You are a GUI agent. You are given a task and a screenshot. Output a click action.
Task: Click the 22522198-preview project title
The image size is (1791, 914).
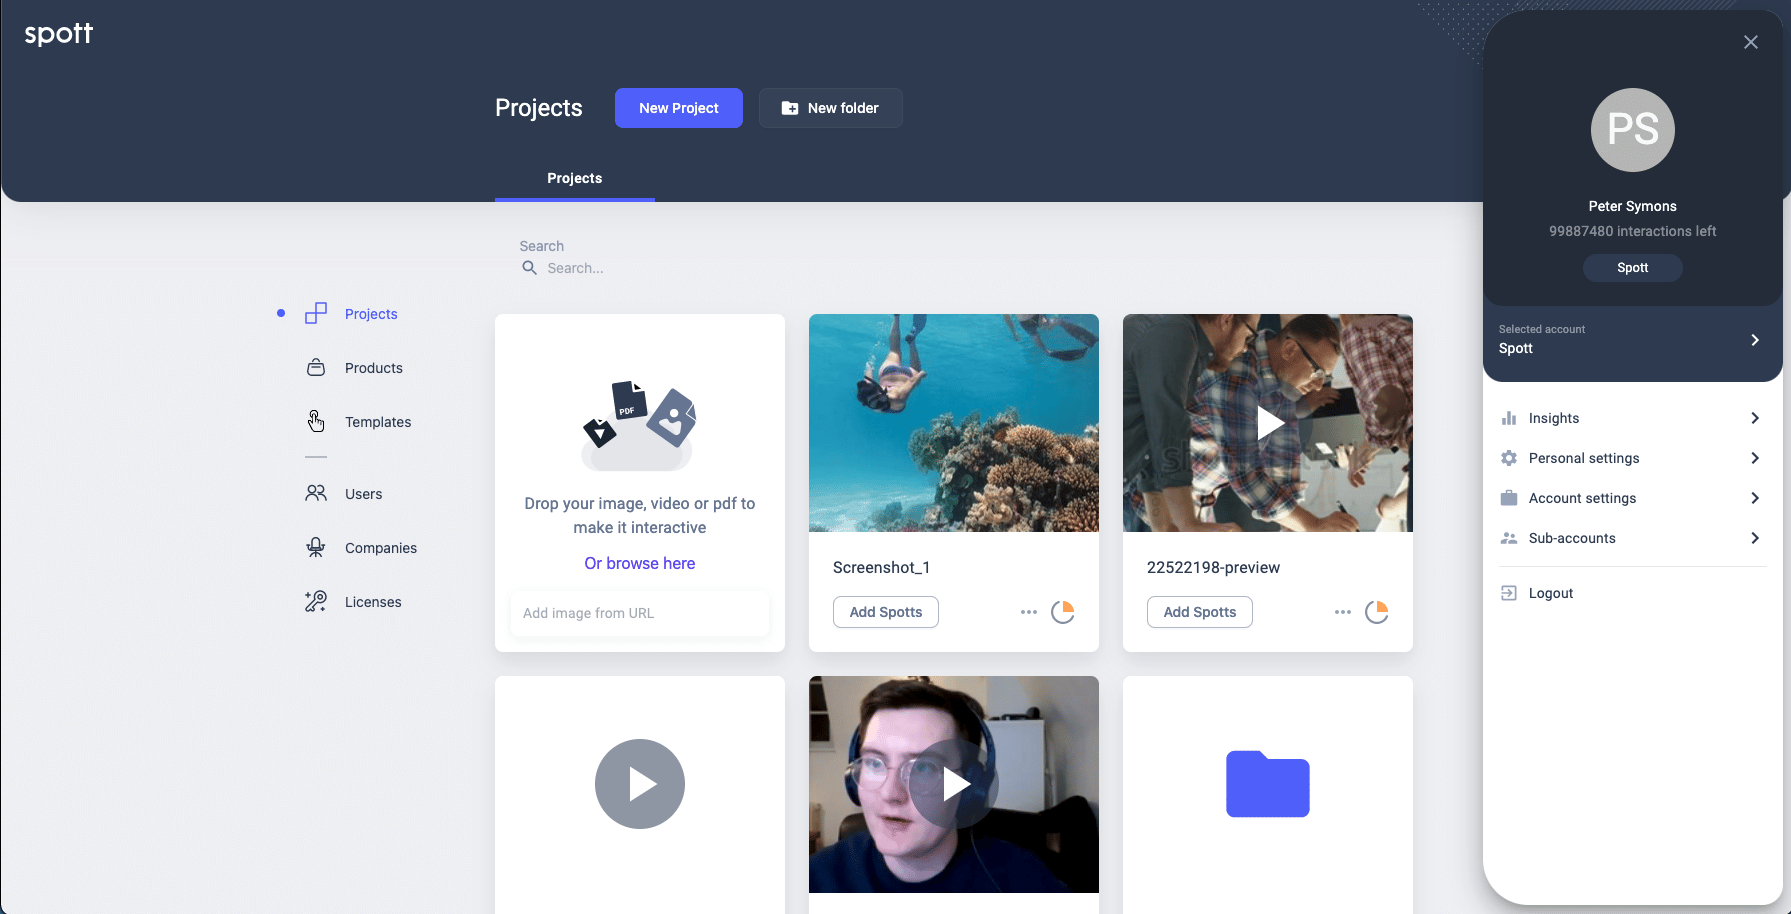1213,567
